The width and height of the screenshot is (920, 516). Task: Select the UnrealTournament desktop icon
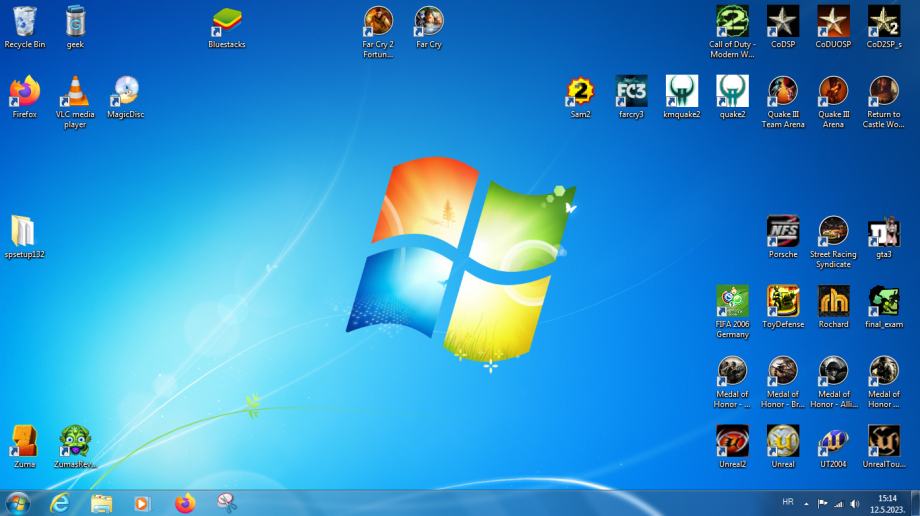(884, 447)
